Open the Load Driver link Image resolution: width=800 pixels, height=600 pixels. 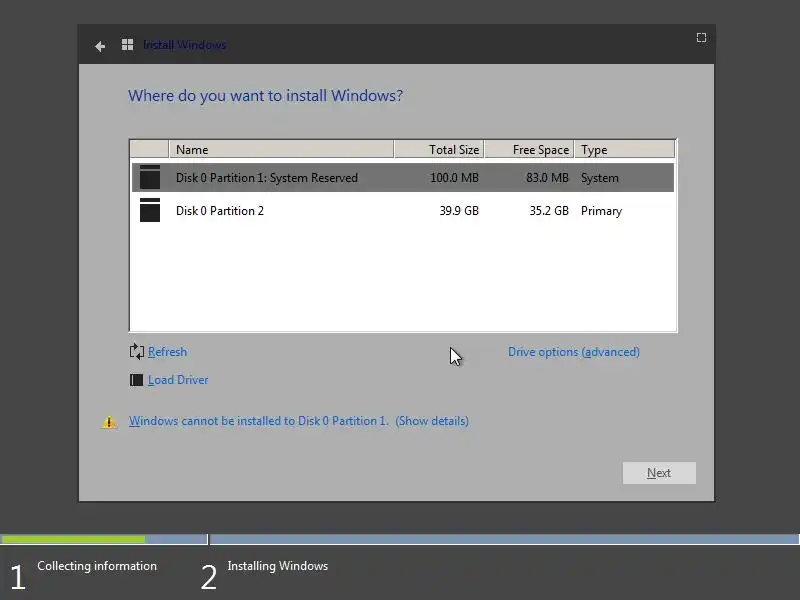point(178,380)
